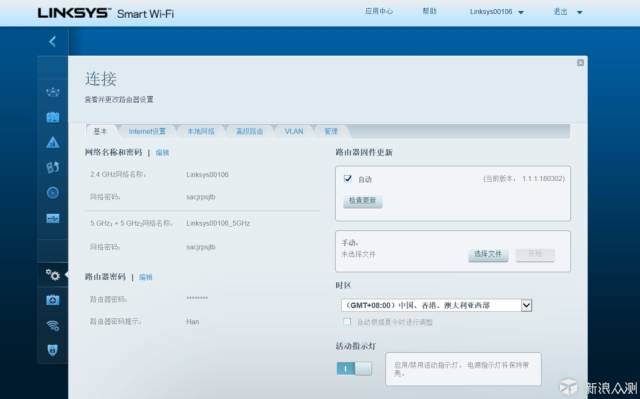Expand the 退出 dropdown arrow
Image resolution: width=640 pixels, height=399 pixels.
click(579, 12)
